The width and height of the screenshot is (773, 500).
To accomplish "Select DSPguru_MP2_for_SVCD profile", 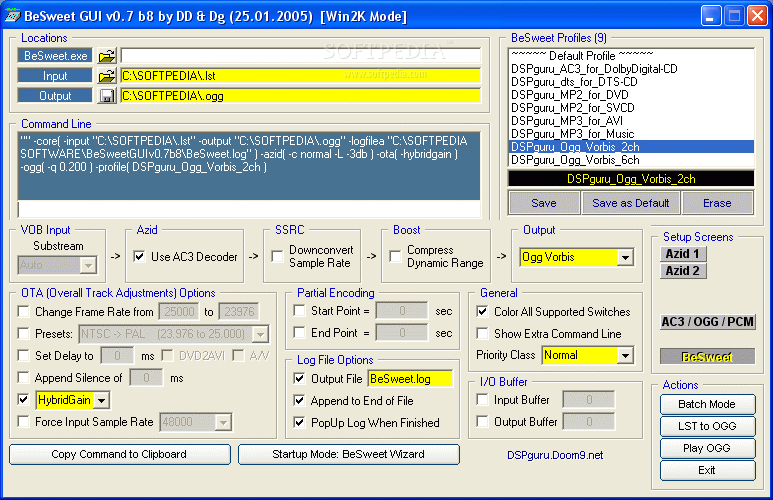I will click(631, 108).
